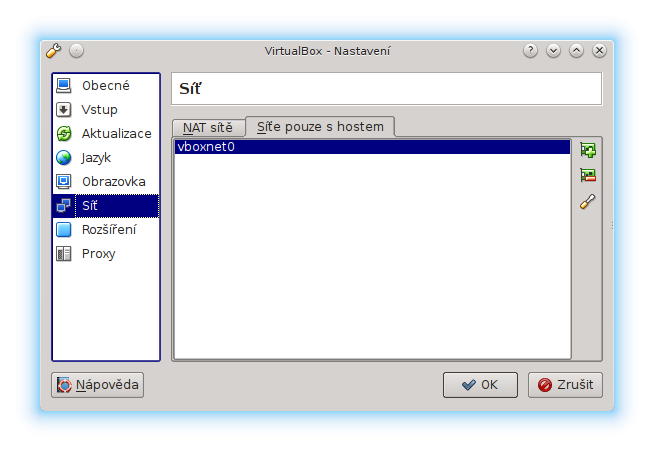Click the round pin button beside the wrench

(x=76, y=51)
